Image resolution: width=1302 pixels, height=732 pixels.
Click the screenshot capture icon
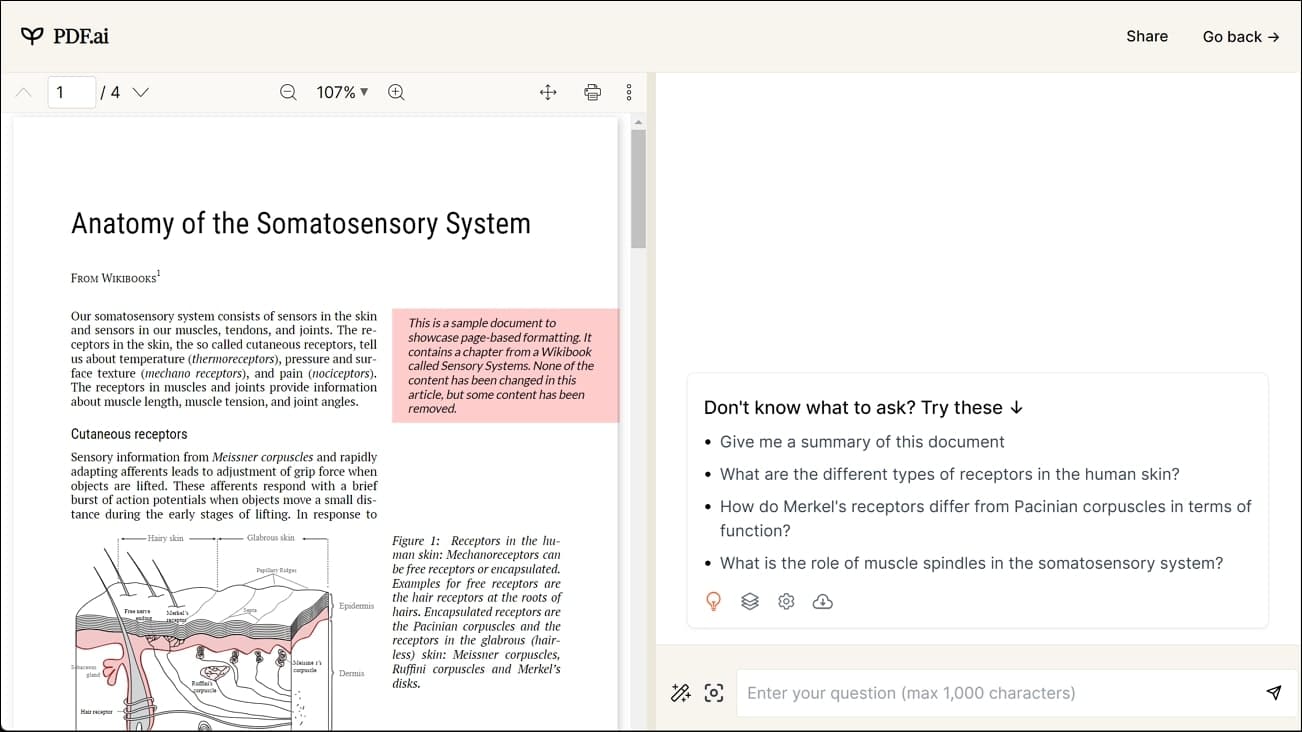coord(714,693)
